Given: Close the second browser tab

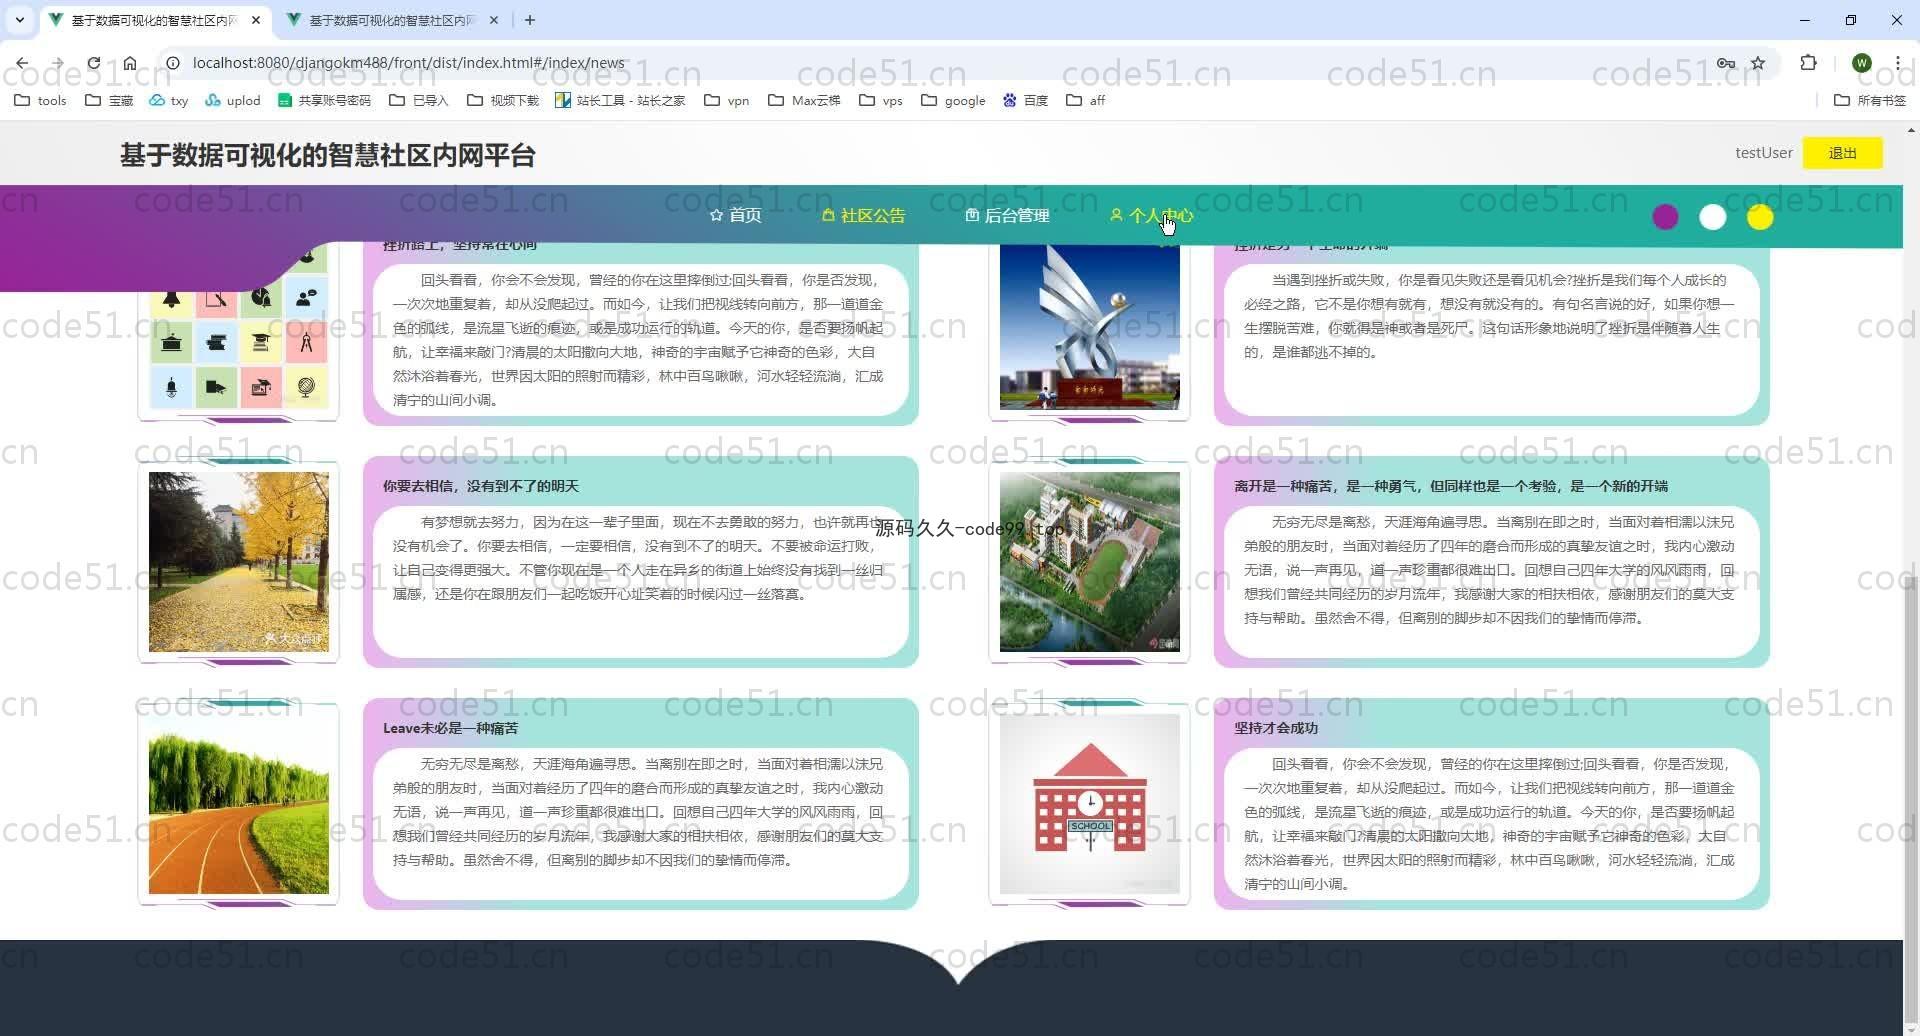Looking at the screenshot, I should coord(494,20).
